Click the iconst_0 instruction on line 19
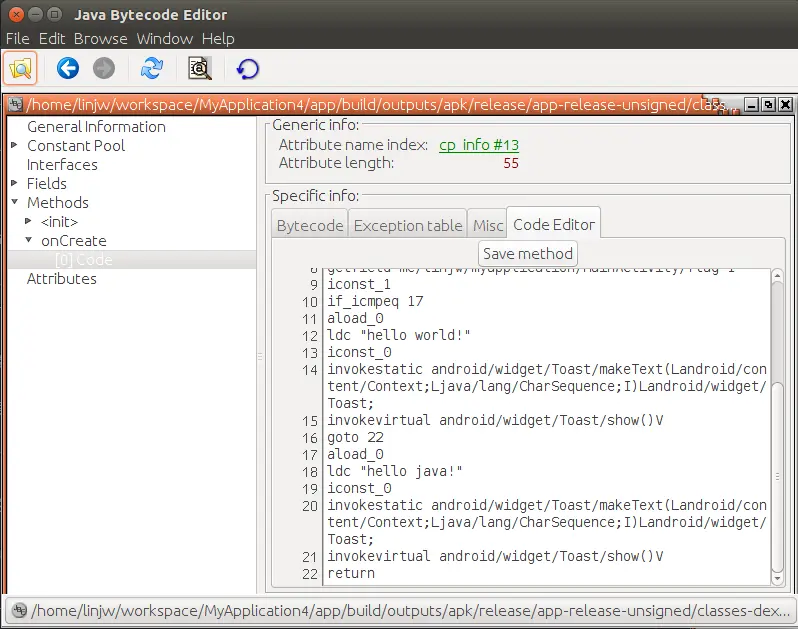 [x=359, y=488]
